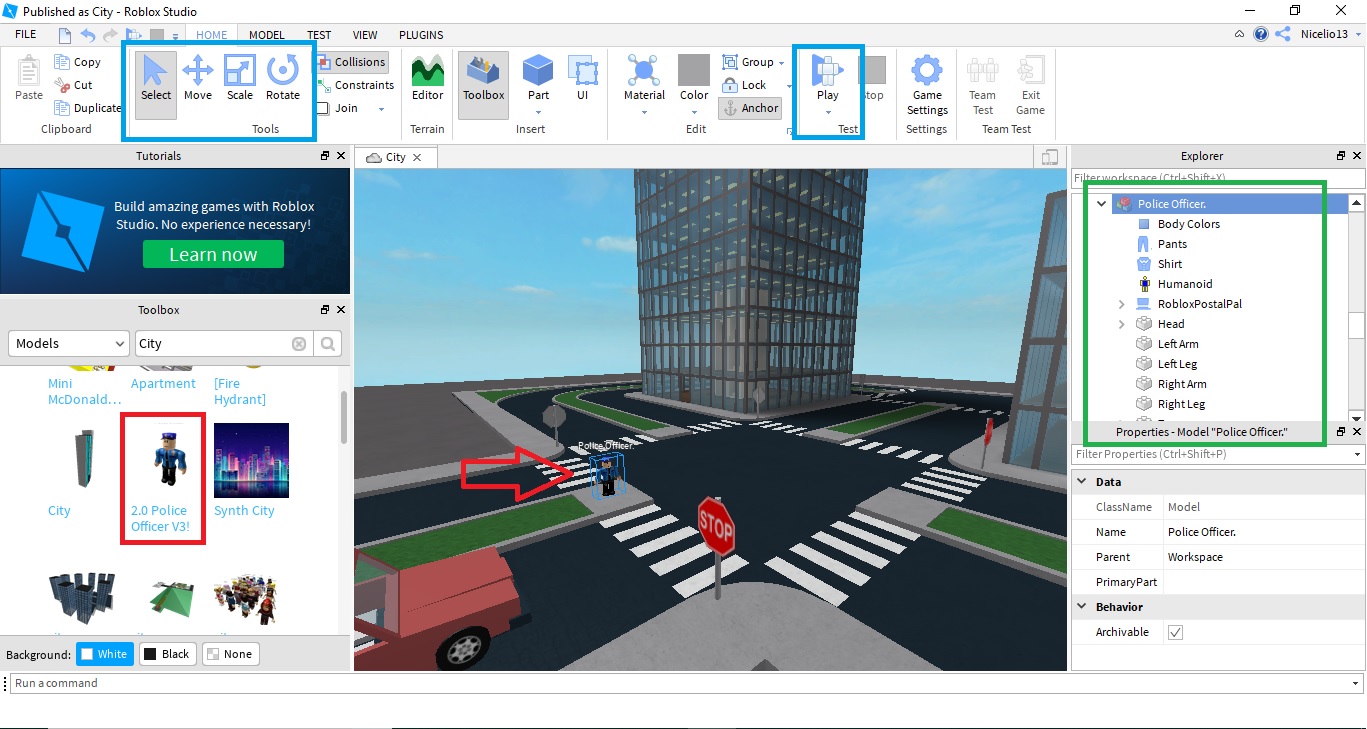Image resolution: width=1367 pixels, height=729 pixels.
Task: Anchor the selected part
Action: [x=750, y=108]
